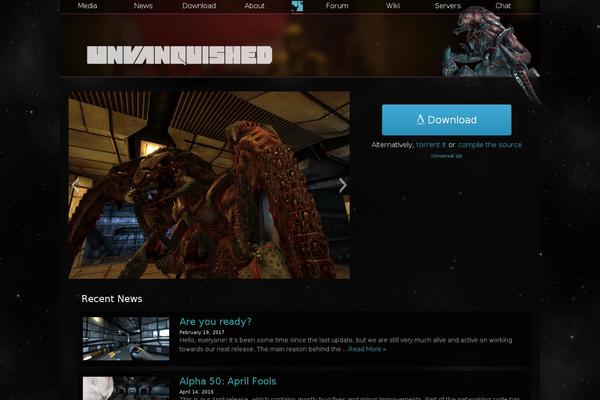
Task: Click the home logo icon in navigation
Action: pos(297,6)
